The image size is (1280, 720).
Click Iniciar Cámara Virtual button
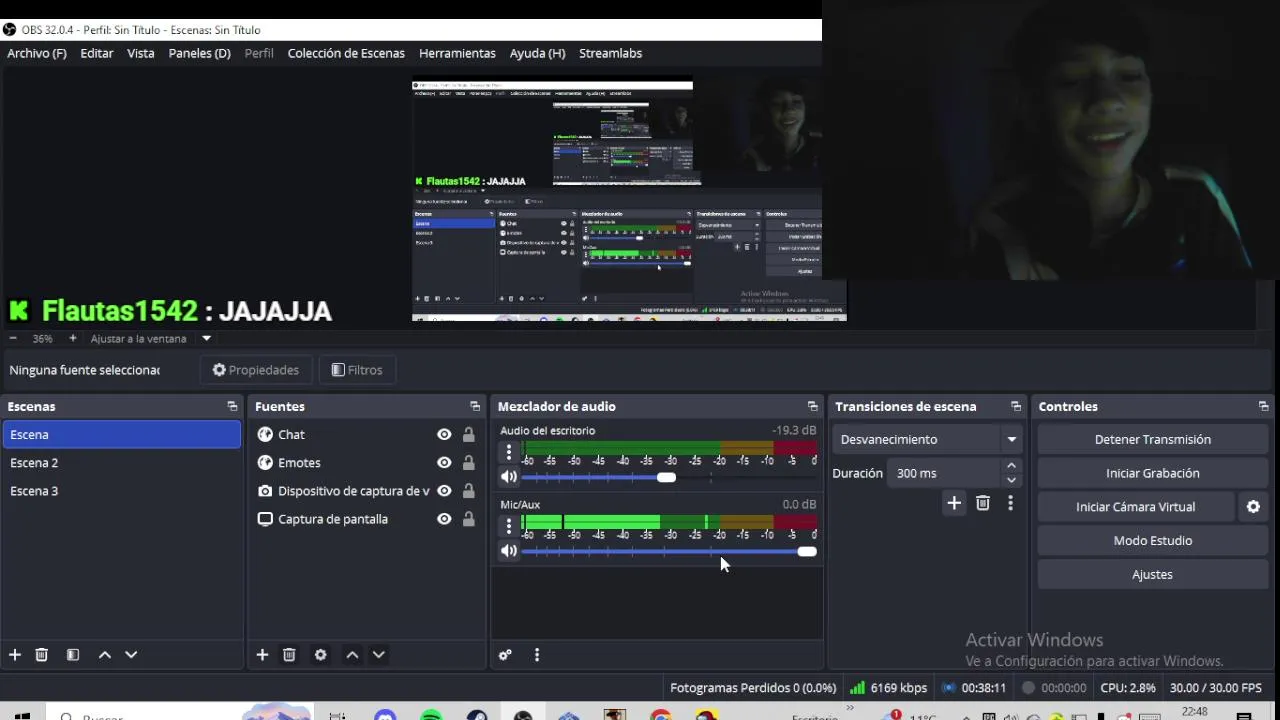[1135, 507]
